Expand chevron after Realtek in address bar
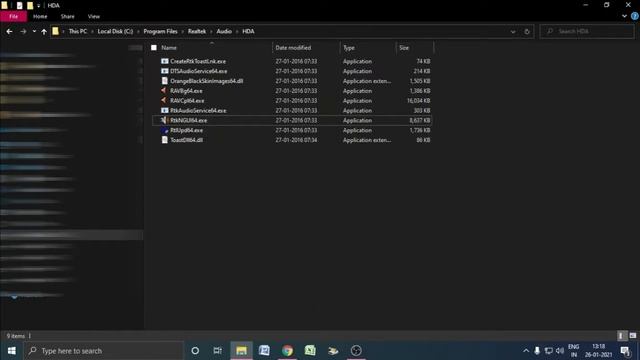 pyautogui.click(x=211, y=31)
